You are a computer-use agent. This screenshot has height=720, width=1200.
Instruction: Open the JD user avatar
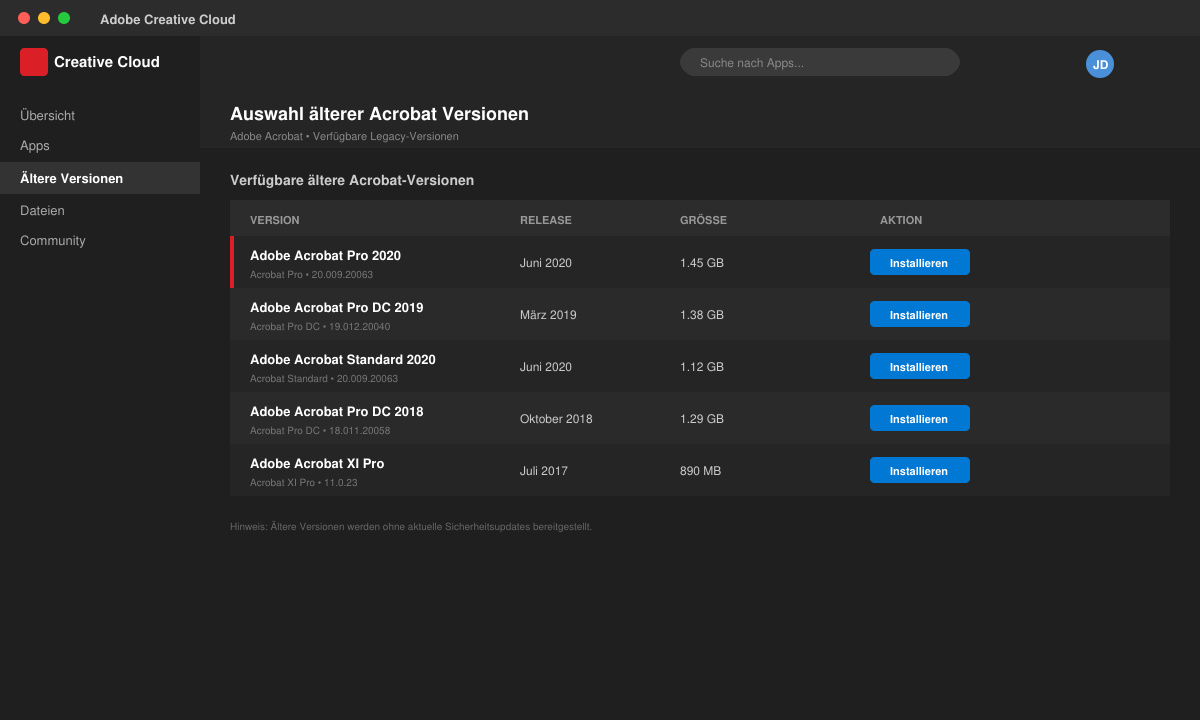(1100, 64)
